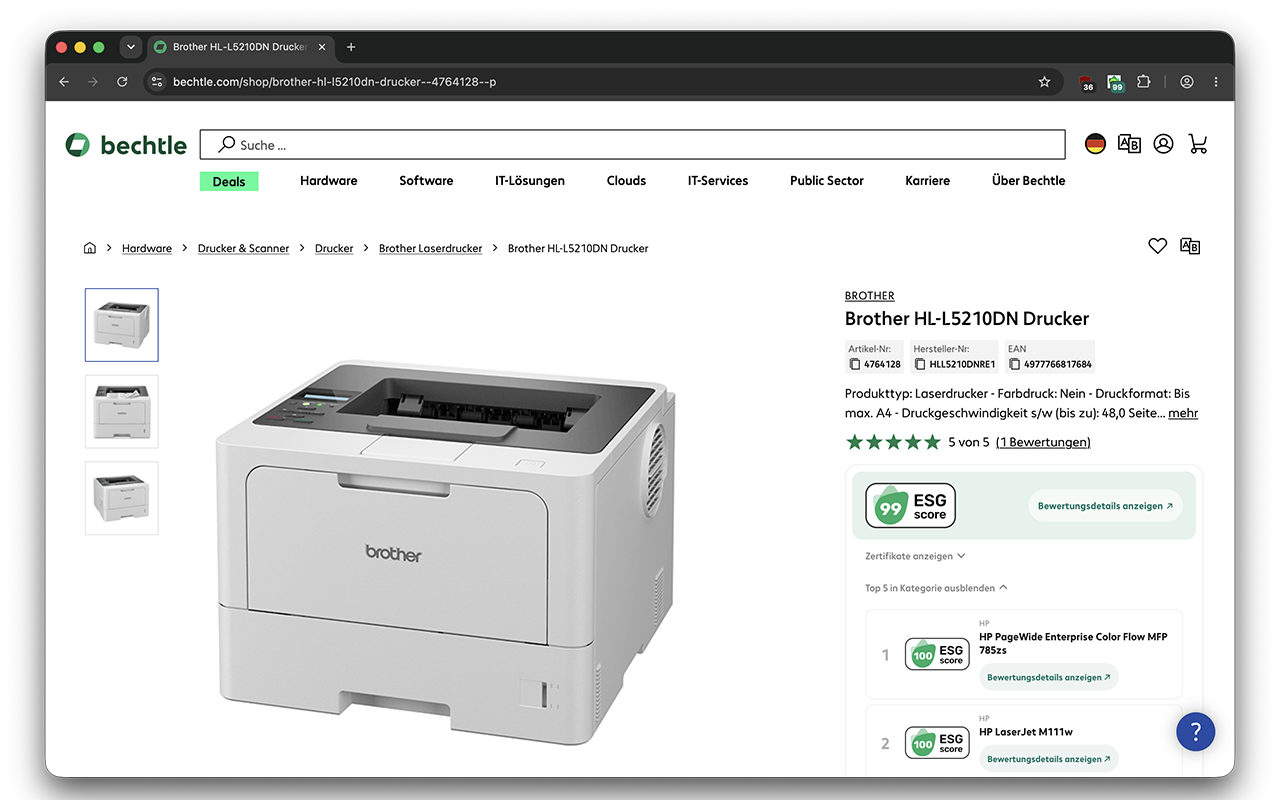
Task: Click the product title Brother HL-L5210DN Drucker
Action: click(967, 319)
